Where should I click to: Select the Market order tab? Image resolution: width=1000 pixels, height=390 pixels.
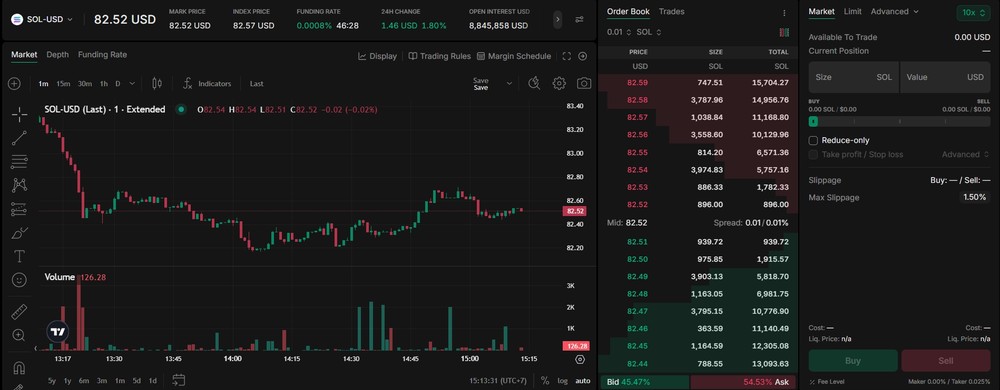(x=821, y=11)
